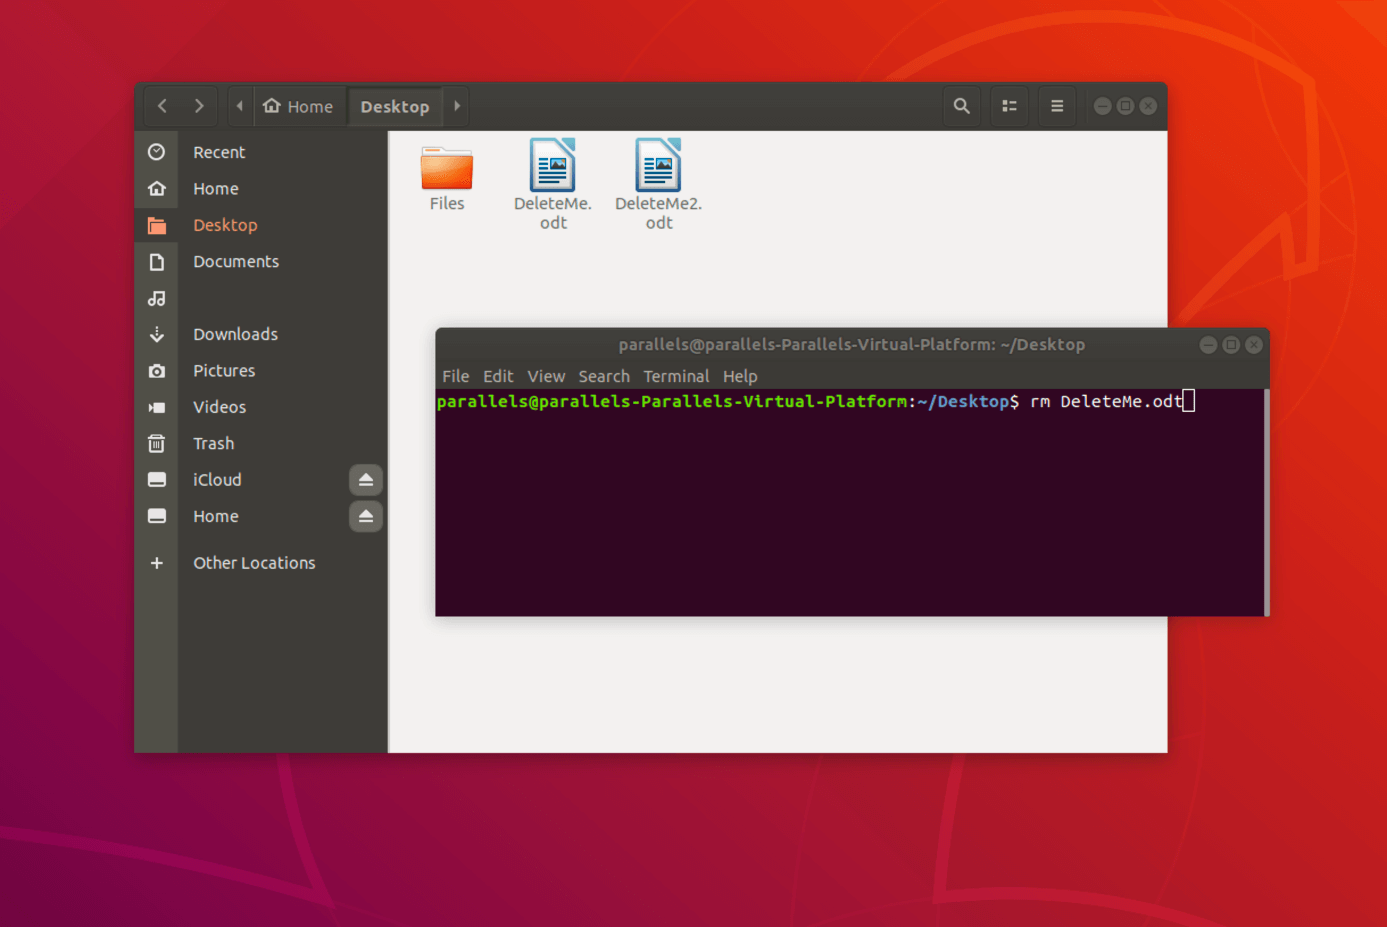1387x927 pixels.
Task: Eject the iCloud drive
Action: pos(365,479)
